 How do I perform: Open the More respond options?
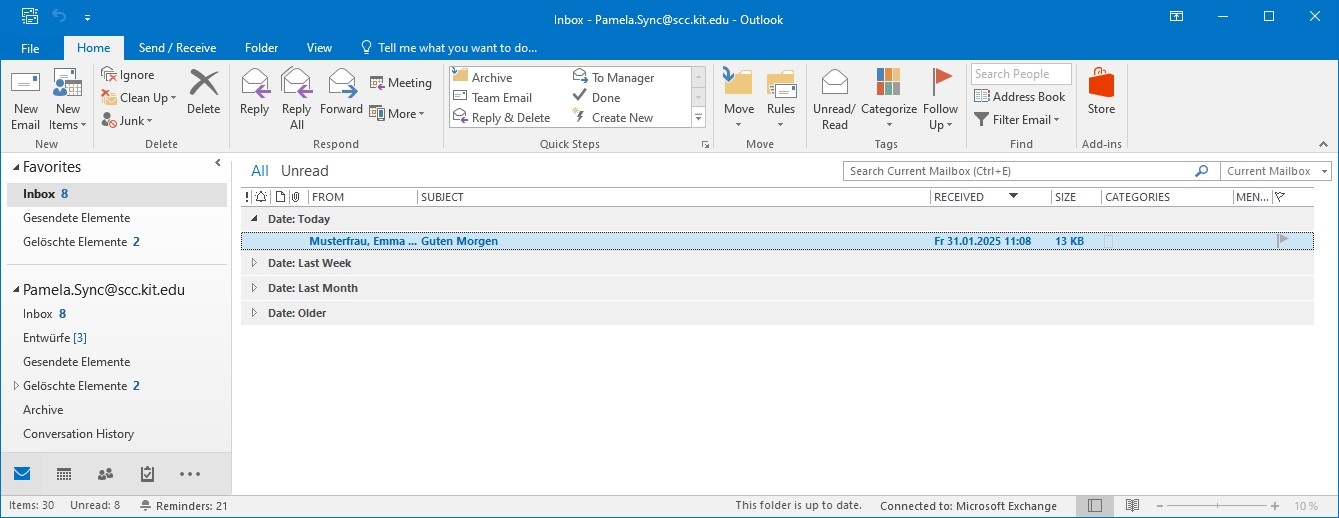pos(397,113)
